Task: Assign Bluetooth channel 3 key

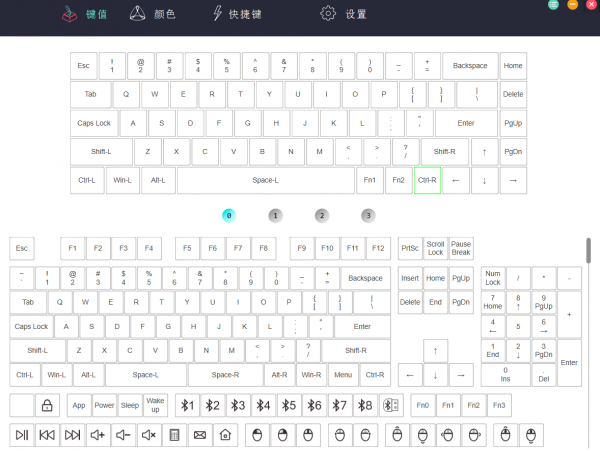Action: tap(238, 405)
